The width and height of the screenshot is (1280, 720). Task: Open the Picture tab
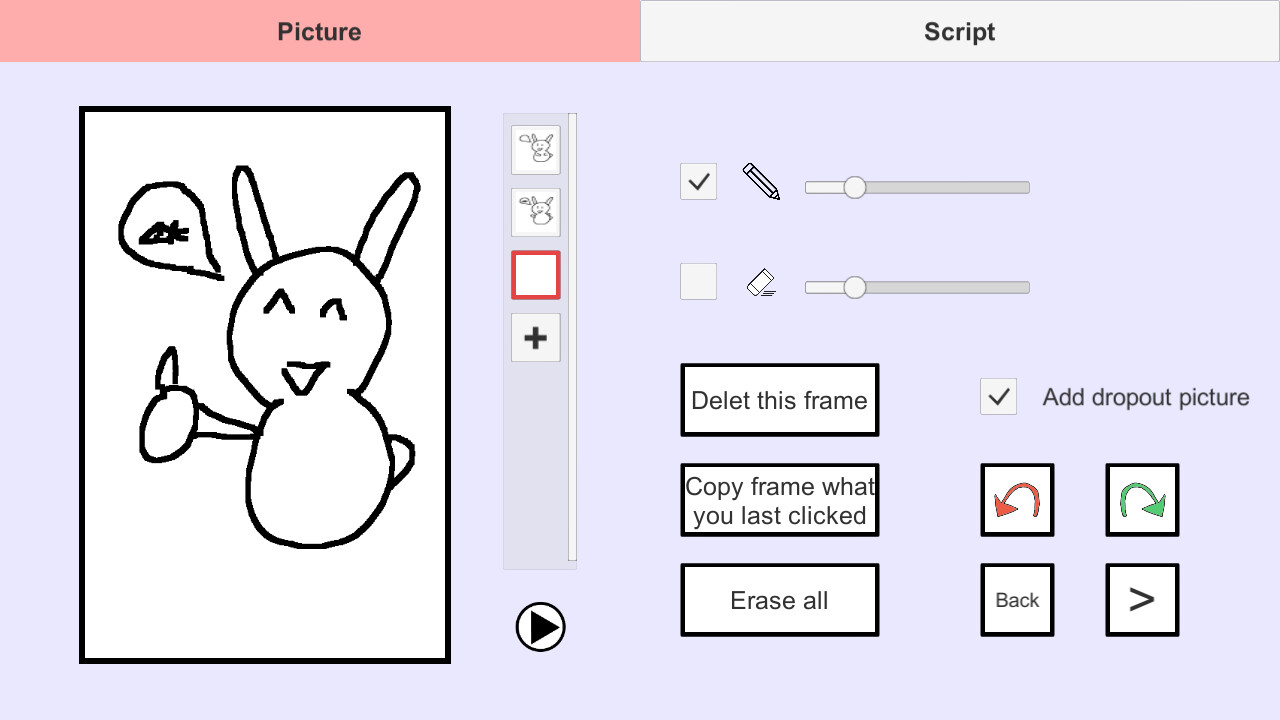(x=320, y=31)
